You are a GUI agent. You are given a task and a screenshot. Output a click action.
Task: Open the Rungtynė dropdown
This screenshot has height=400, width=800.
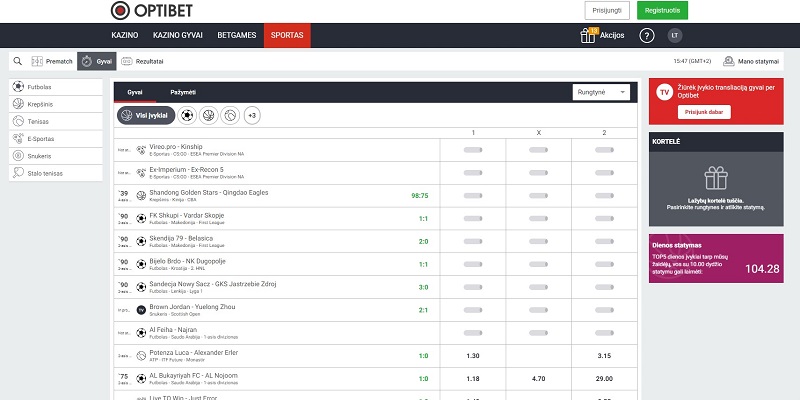coord(601,92)
